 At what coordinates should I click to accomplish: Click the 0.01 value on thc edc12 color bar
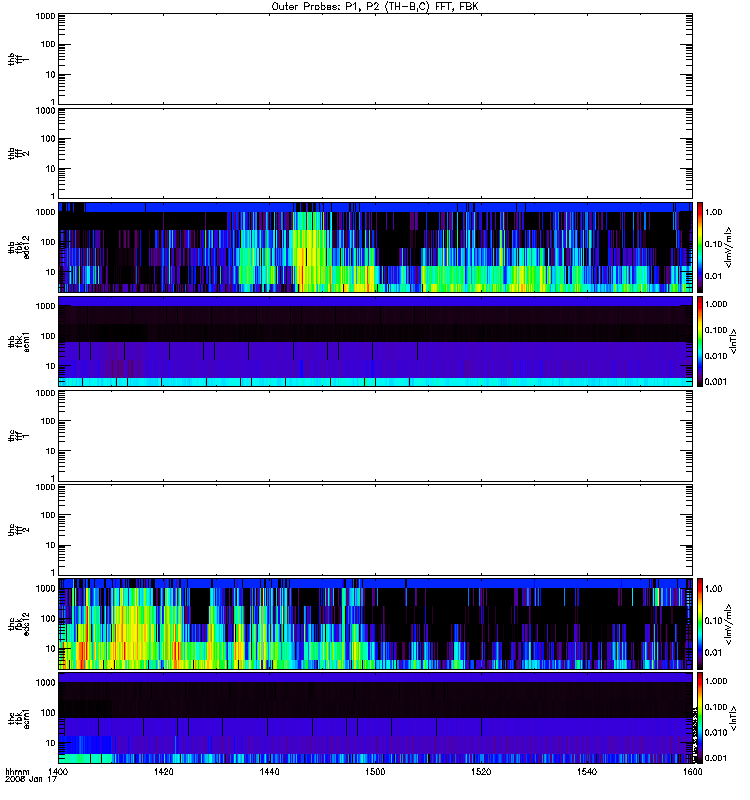click(713, 653)
